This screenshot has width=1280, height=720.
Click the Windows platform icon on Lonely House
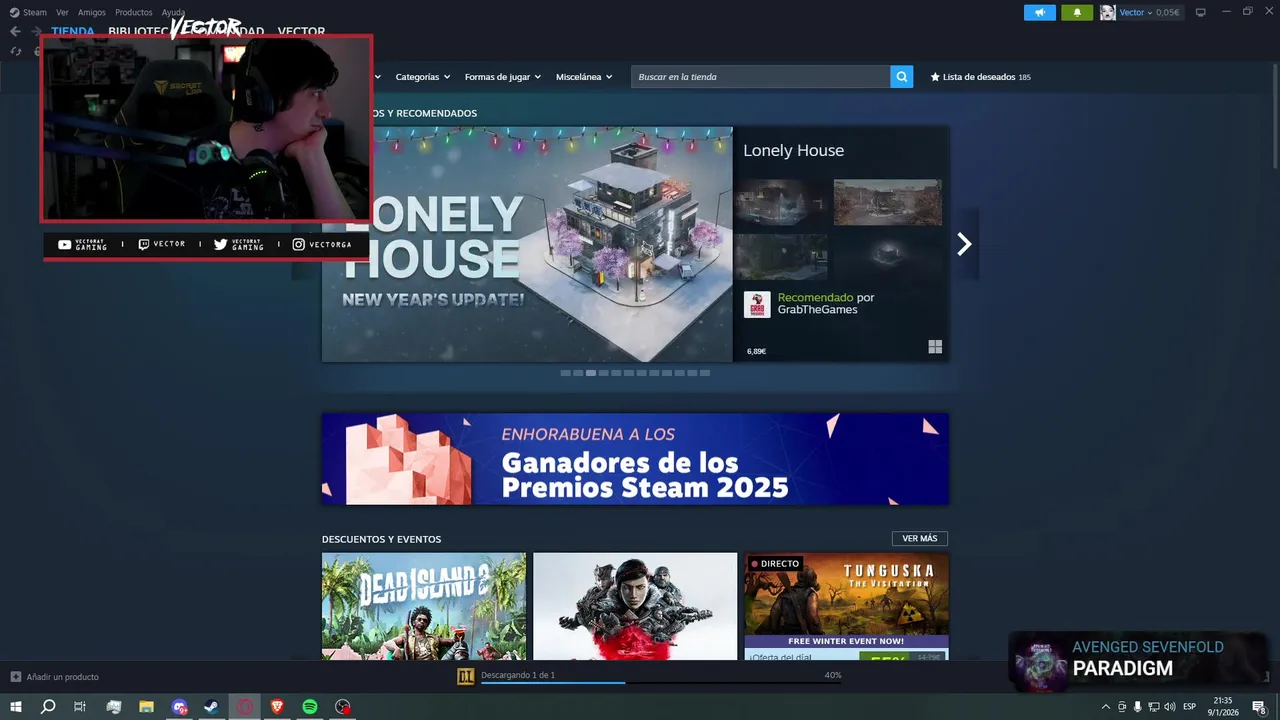pos(935,347)
